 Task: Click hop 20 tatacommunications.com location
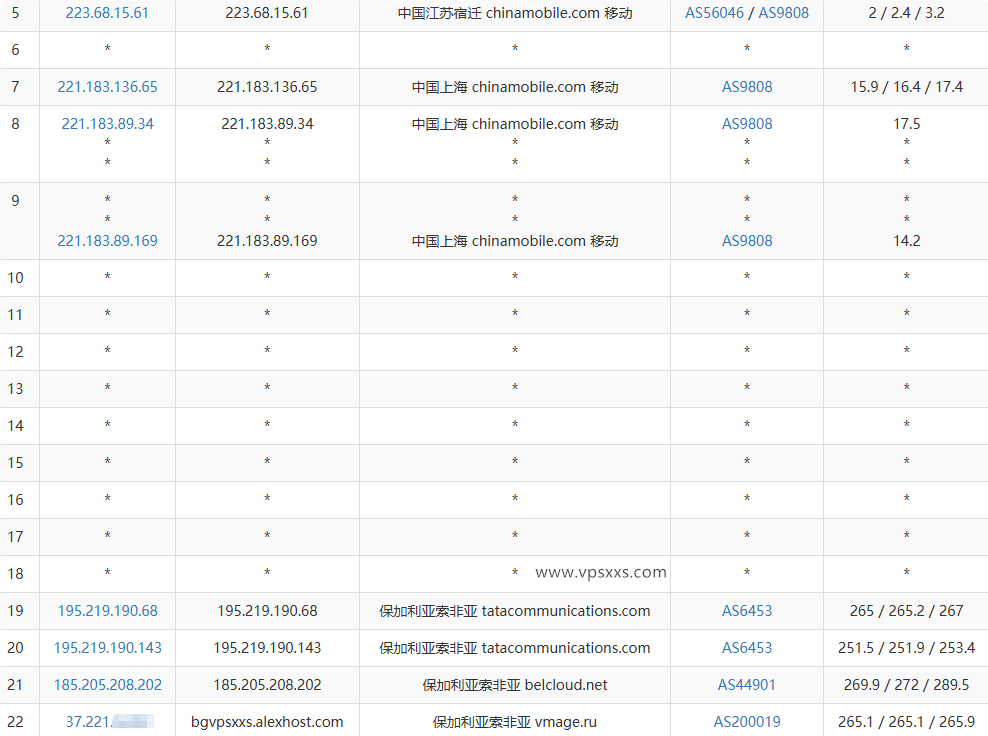click(x=515, y=648)
